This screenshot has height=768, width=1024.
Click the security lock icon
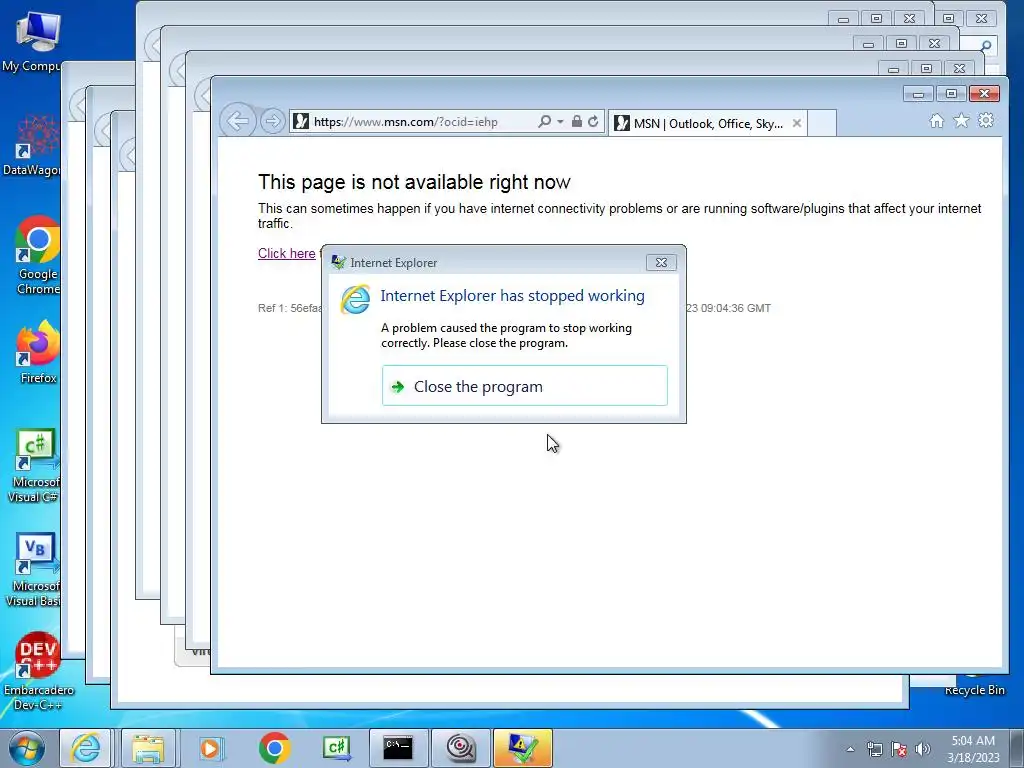(577, 121)
